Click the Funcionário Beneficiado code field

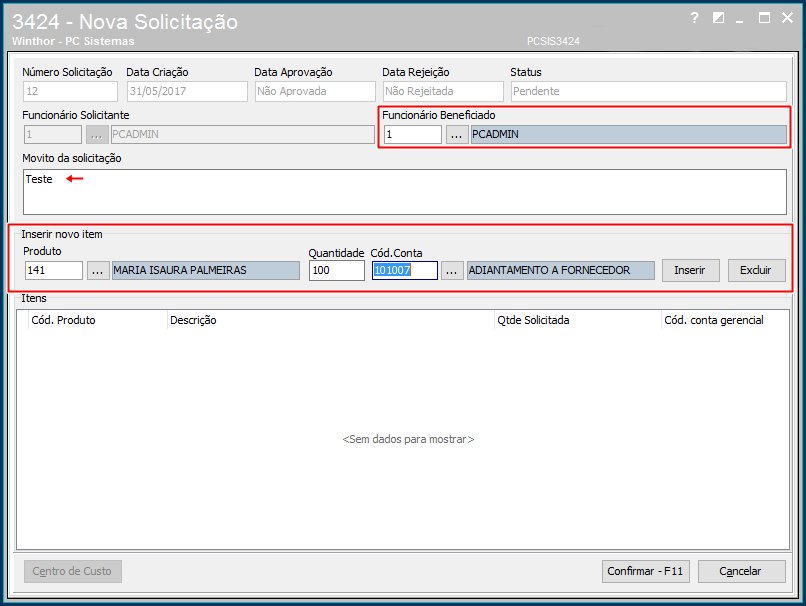tap(413, 135)
